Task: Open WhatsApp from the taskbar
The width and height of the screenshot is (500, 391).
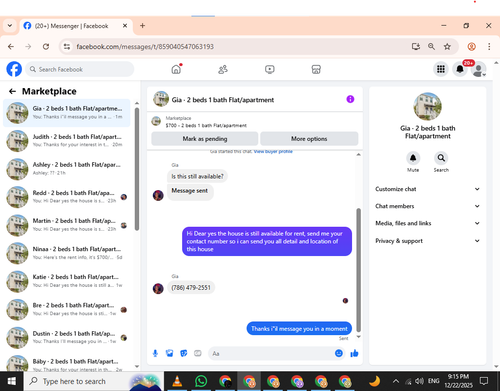Action: point(201,381)
